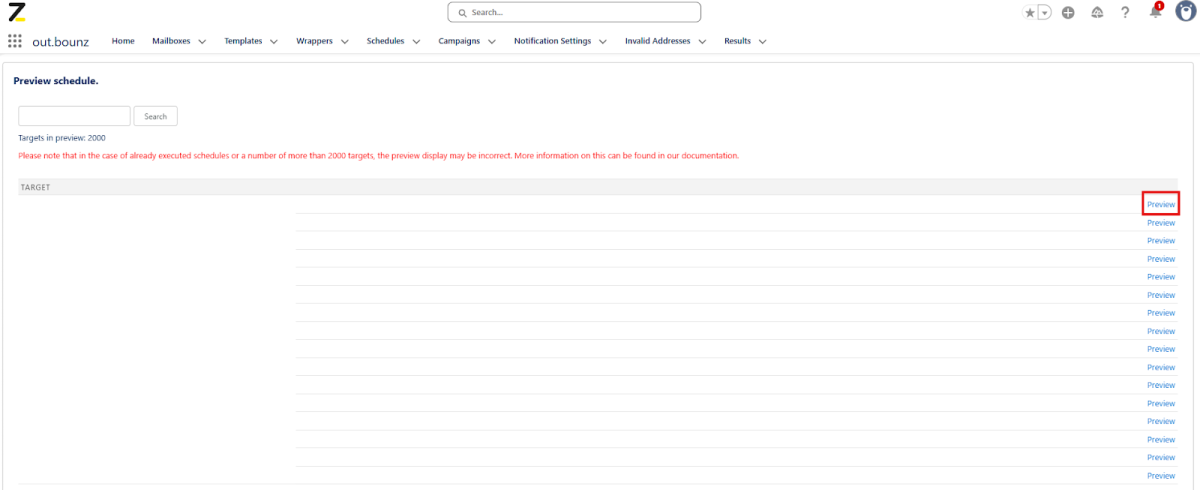
Task: Open the App Launcher grid icon
Action: tap(15, 41)
